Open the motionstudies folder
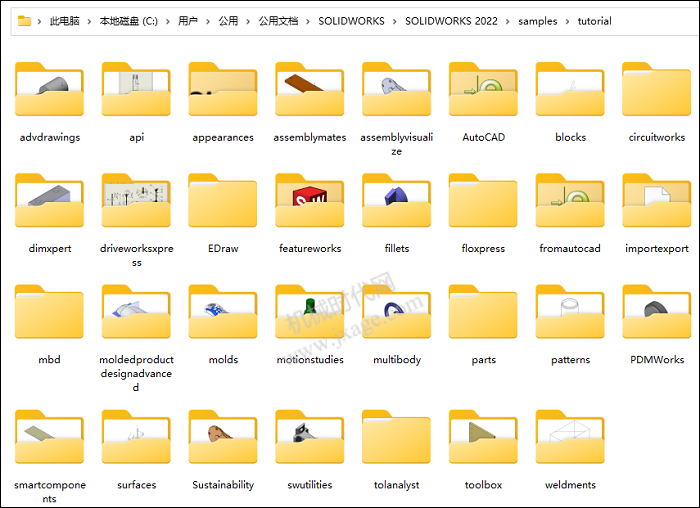The image size is (700, 508). pos(310,312)
